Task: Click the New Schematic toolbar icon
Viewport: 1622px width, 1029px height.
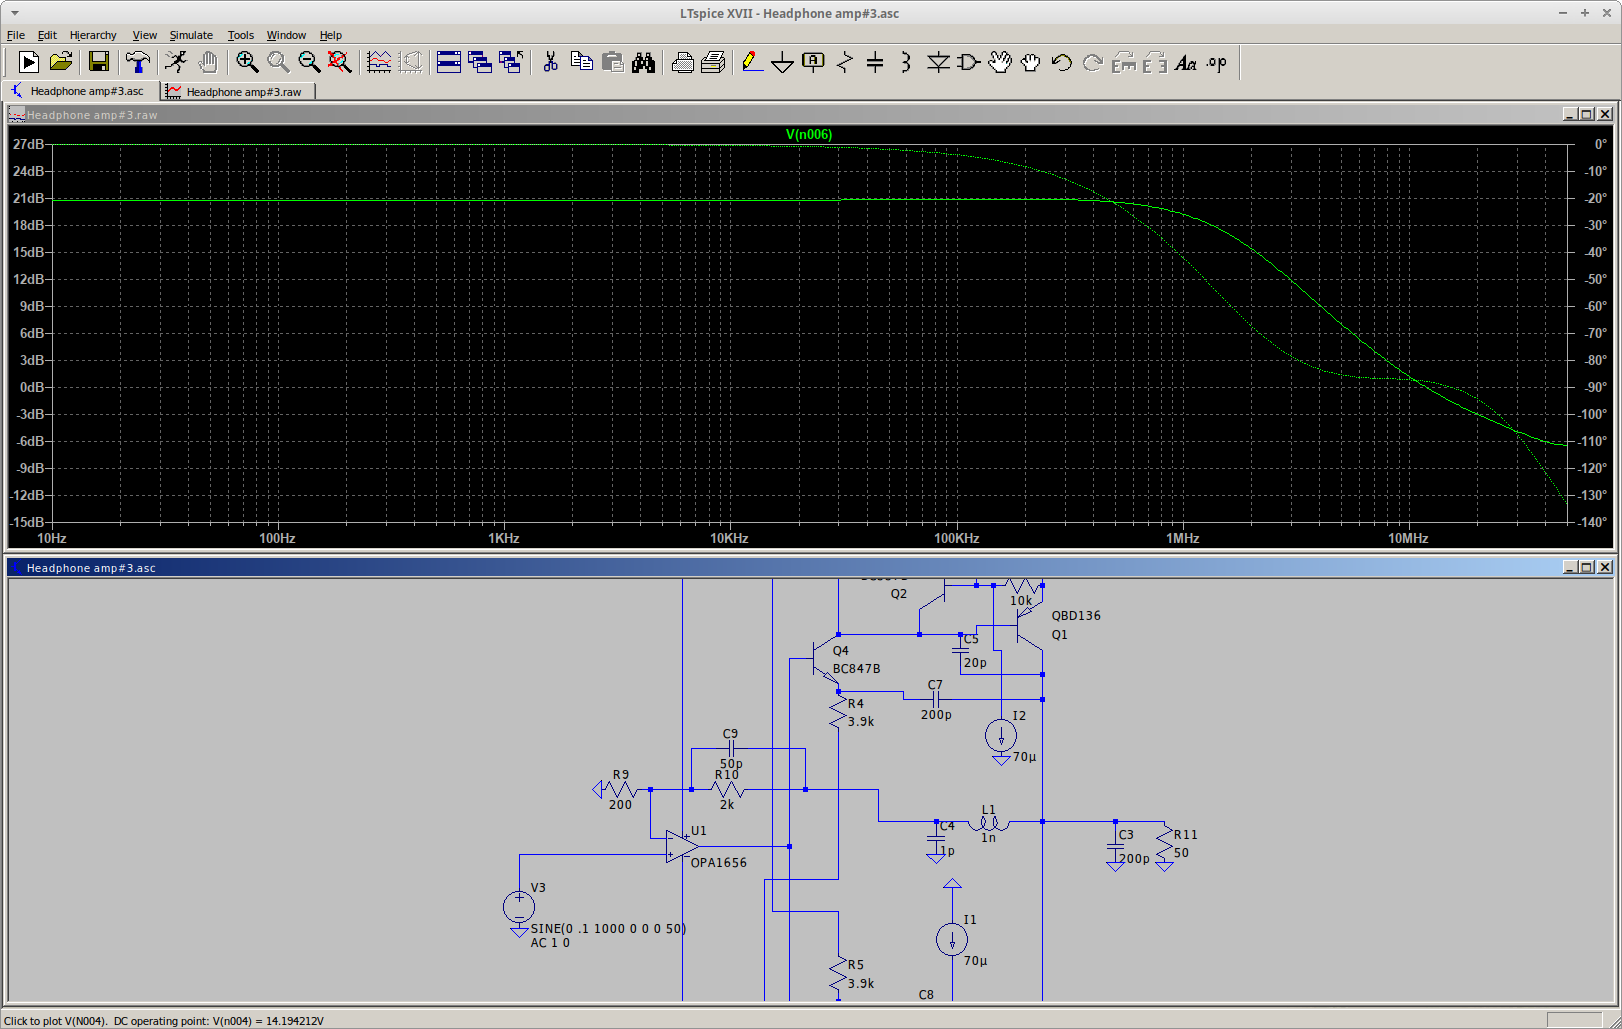Action: pyautogui.click(x=29, y=62)
